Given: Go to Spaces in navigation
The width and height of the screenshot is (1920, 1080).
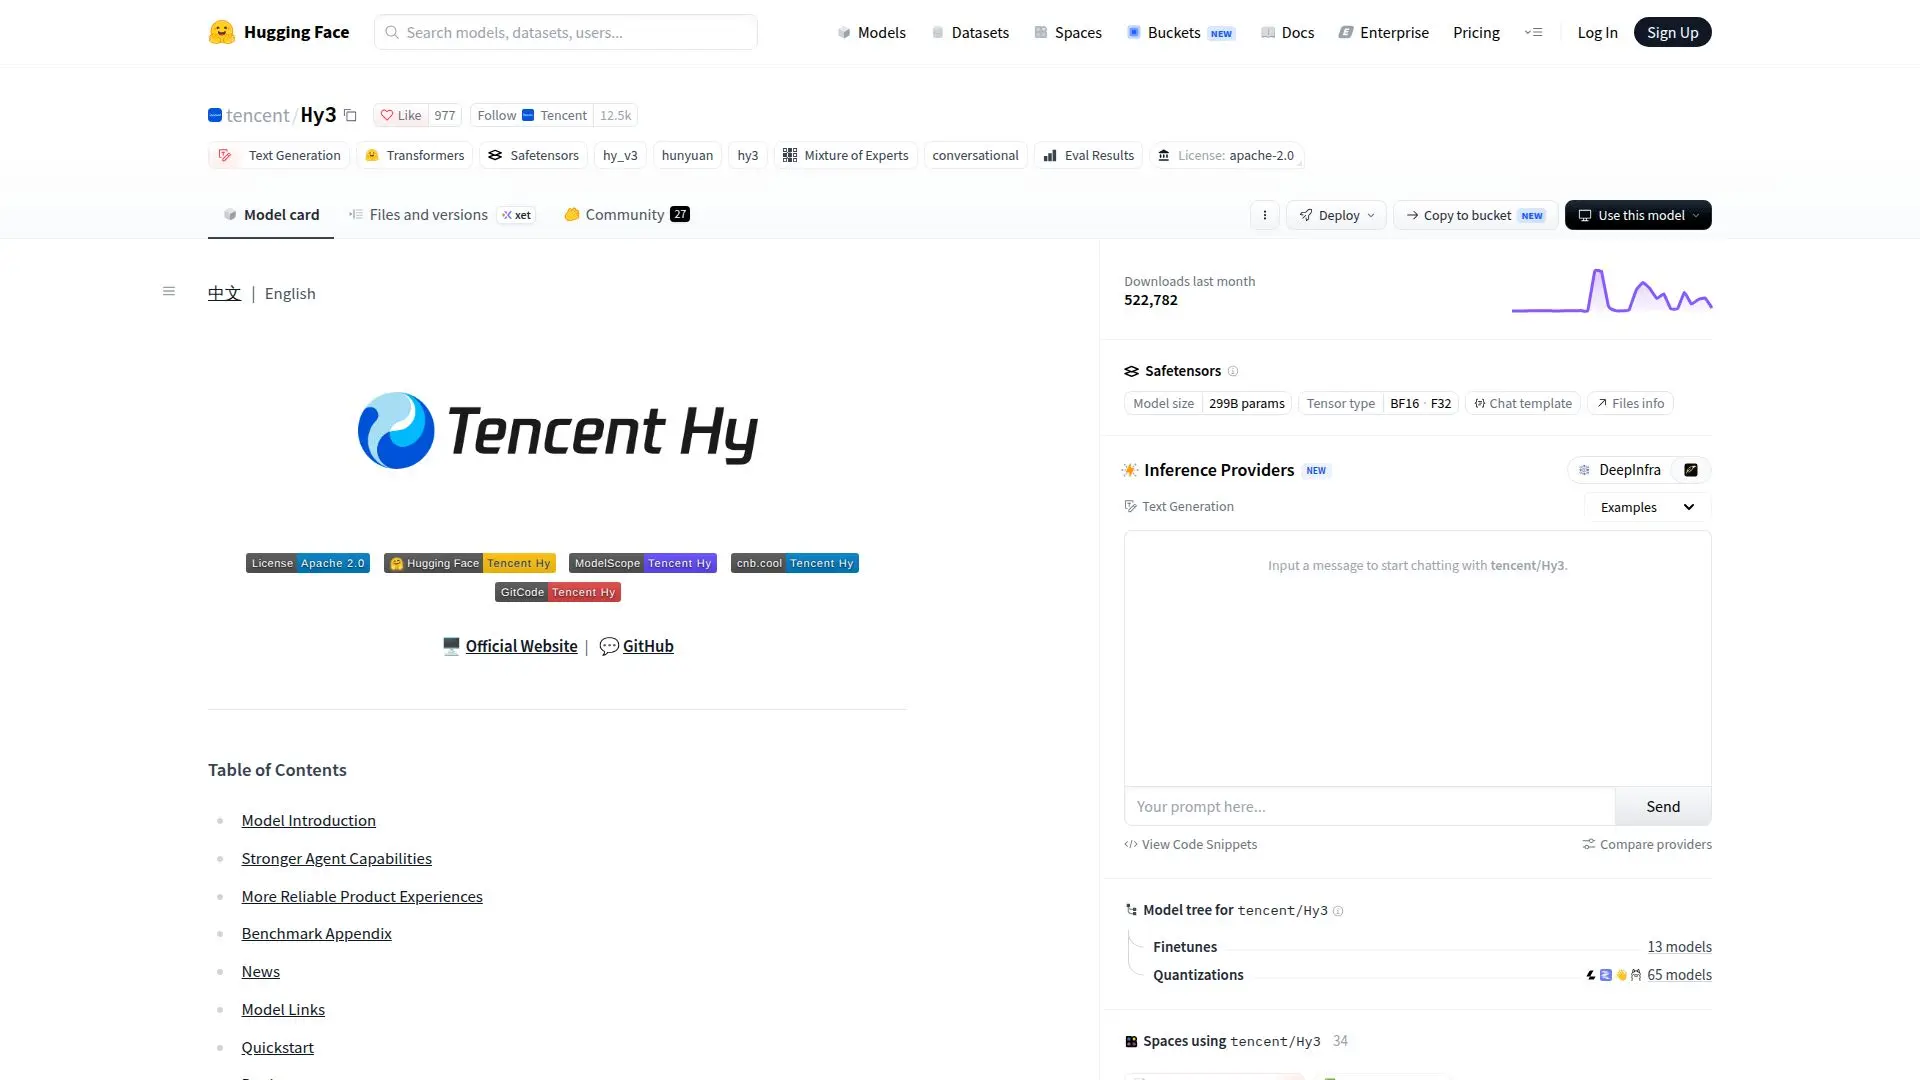Looking at the screenshot, I should click(x=1067, y=32).
